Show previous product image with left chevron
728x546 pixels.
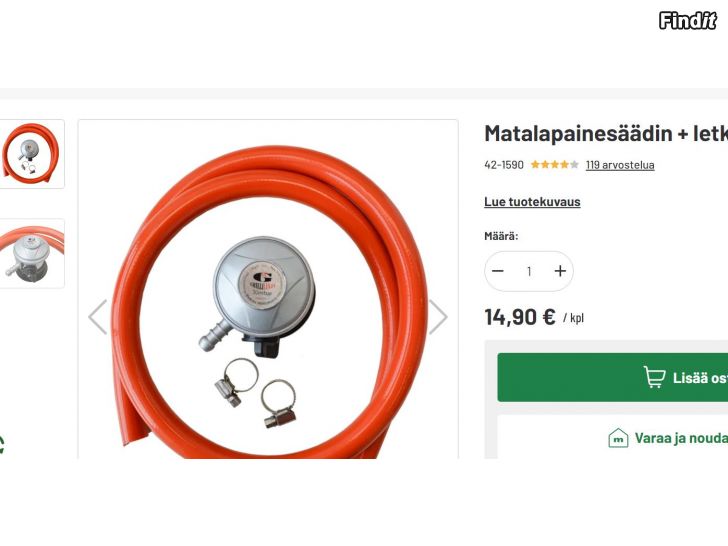(98, 317)
